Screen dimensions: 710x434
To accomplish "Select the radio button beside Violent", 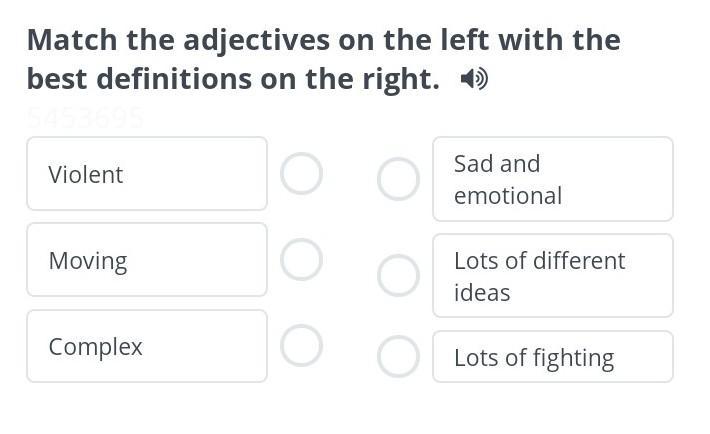I will tap(301, 174).
